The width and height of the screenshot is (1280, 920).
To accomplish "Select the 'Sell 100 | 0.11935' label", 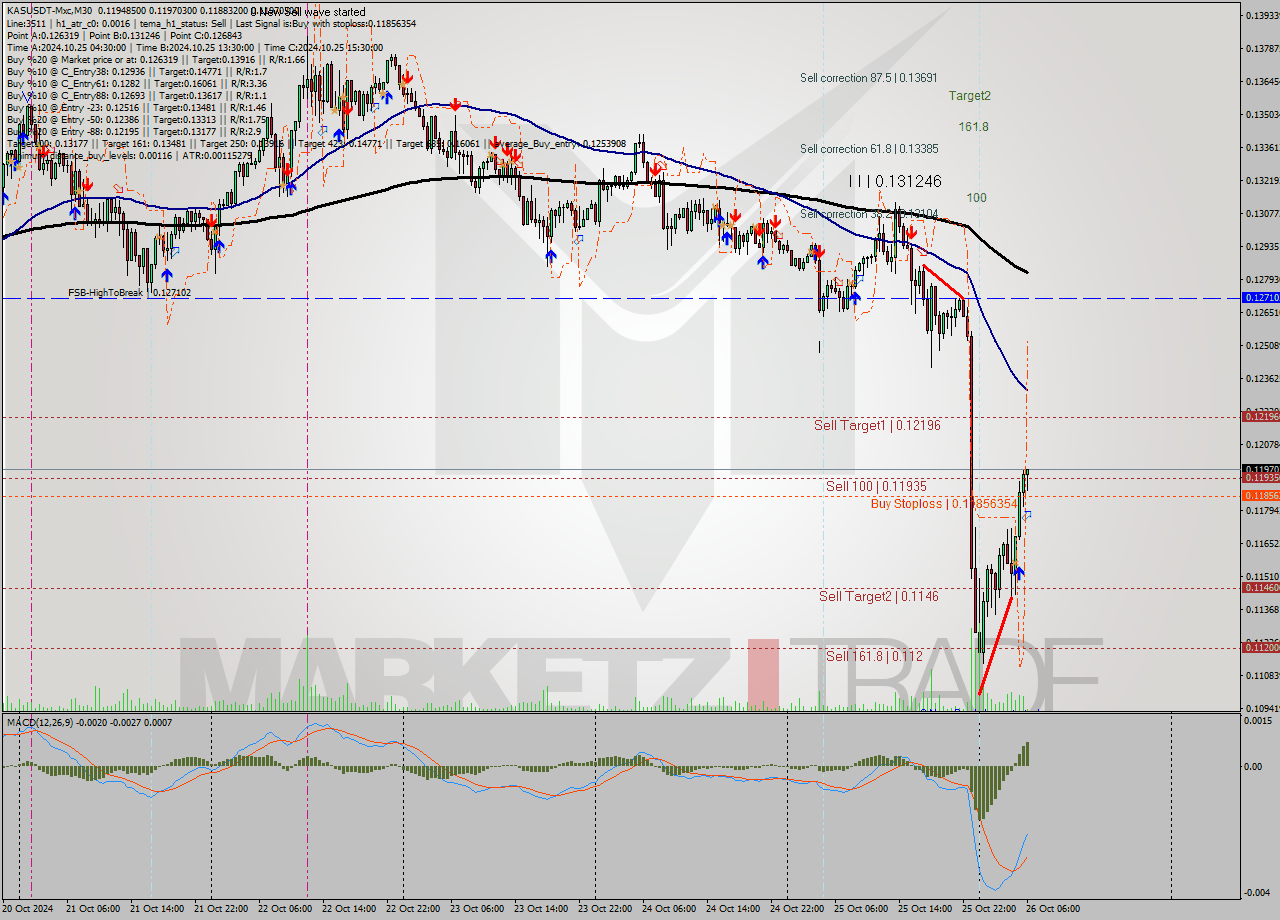I will [x=878, y=486].
